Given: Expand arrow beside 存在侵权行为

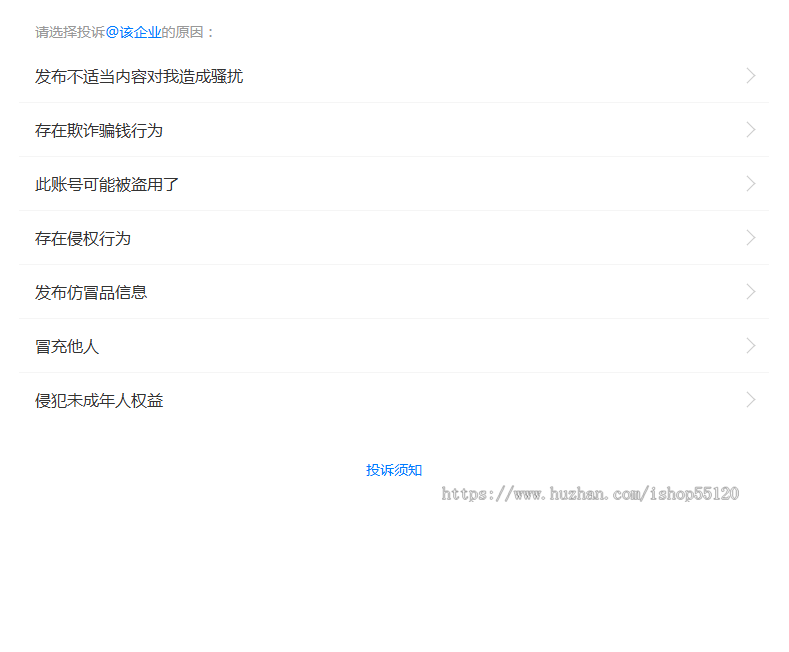Looking at the screenshot, I should click(751, 237).
